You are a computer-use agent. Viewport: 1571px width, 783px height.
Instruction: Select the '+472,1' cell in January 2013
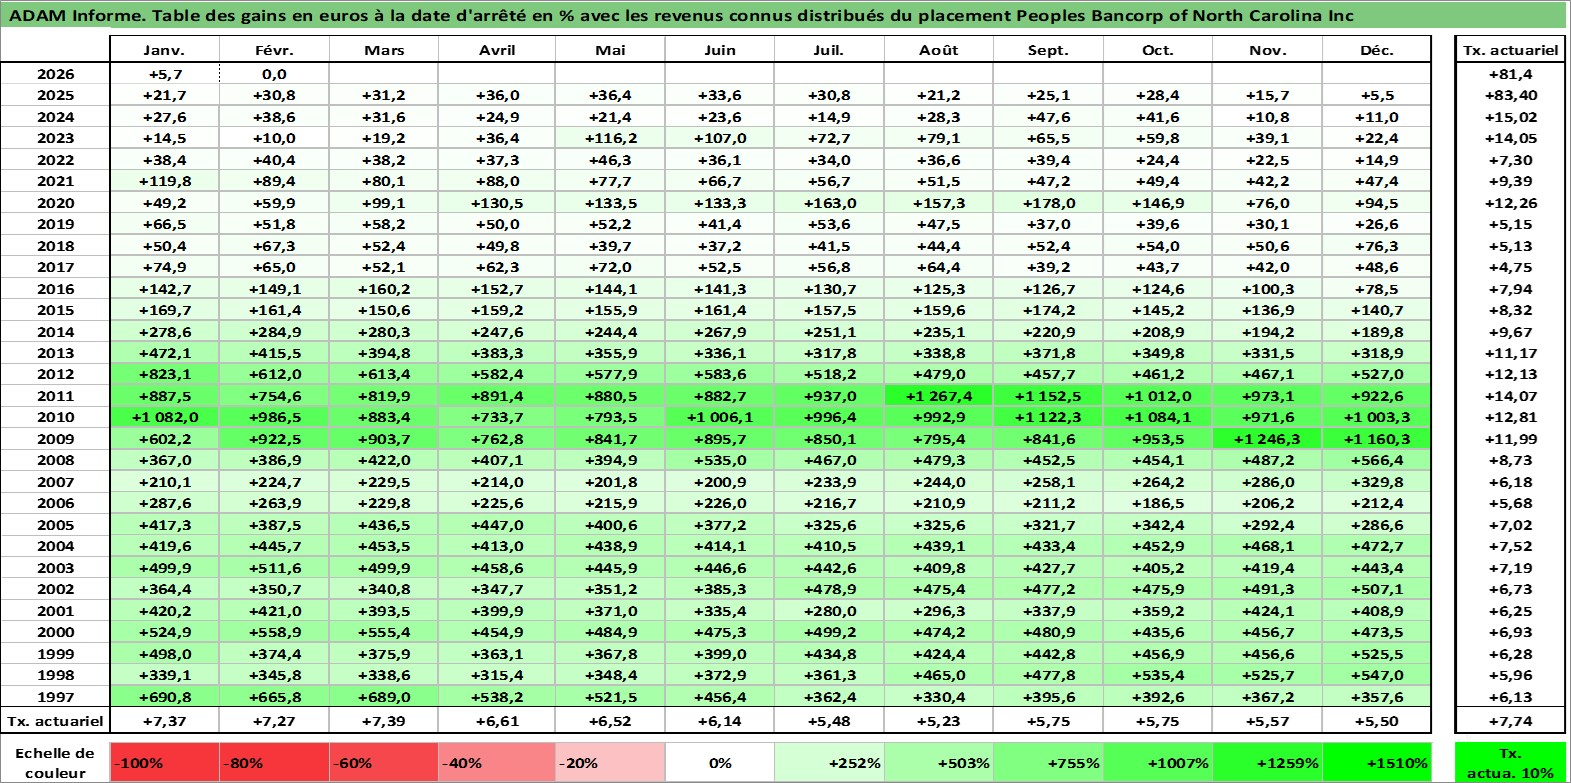[164, 353]
